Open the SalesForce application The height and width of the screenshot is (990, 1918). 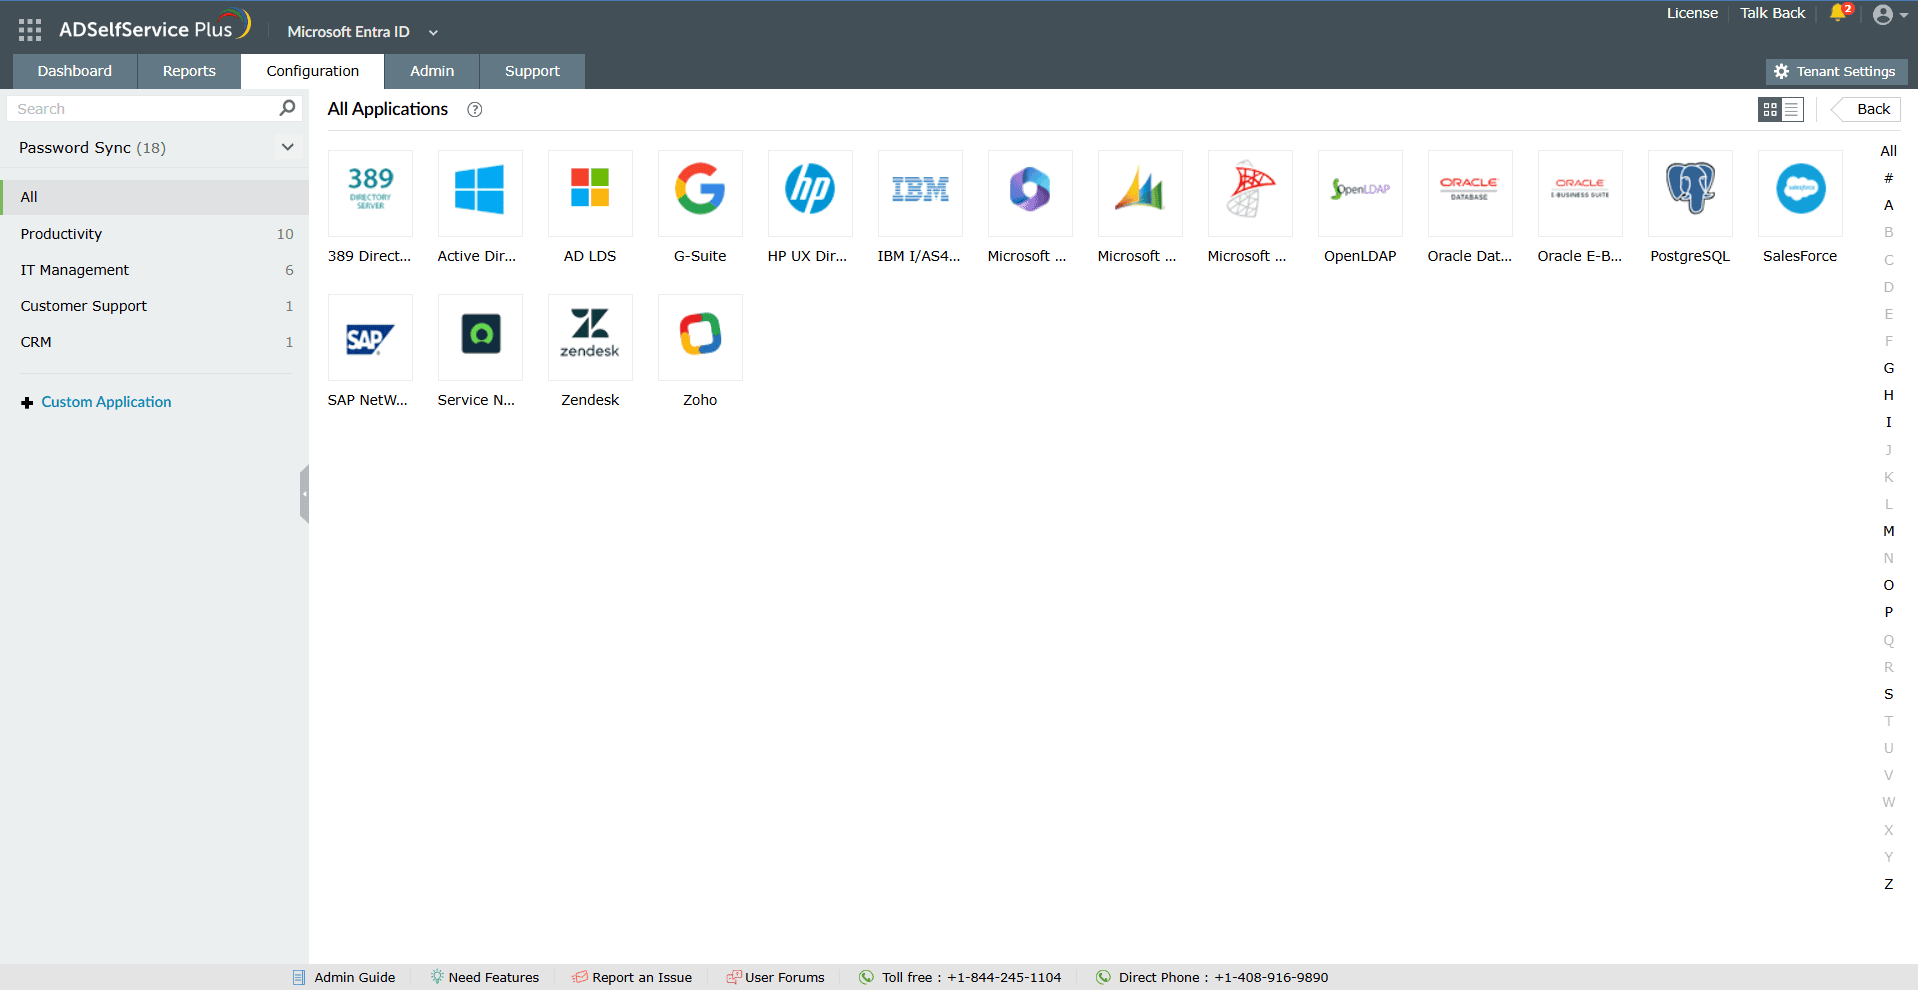click(x=1800, y=192)
